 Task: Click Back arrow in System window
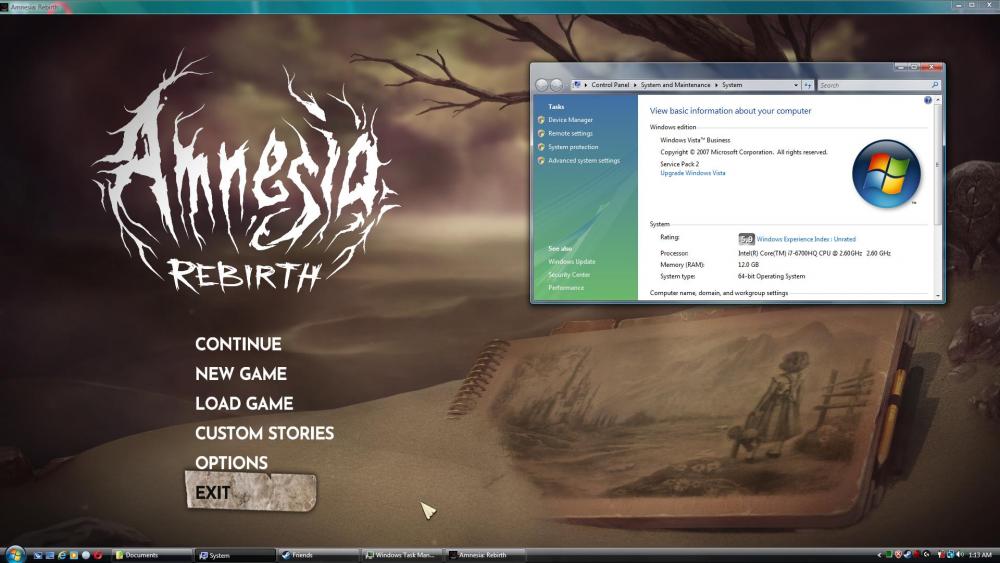point(541,85)
